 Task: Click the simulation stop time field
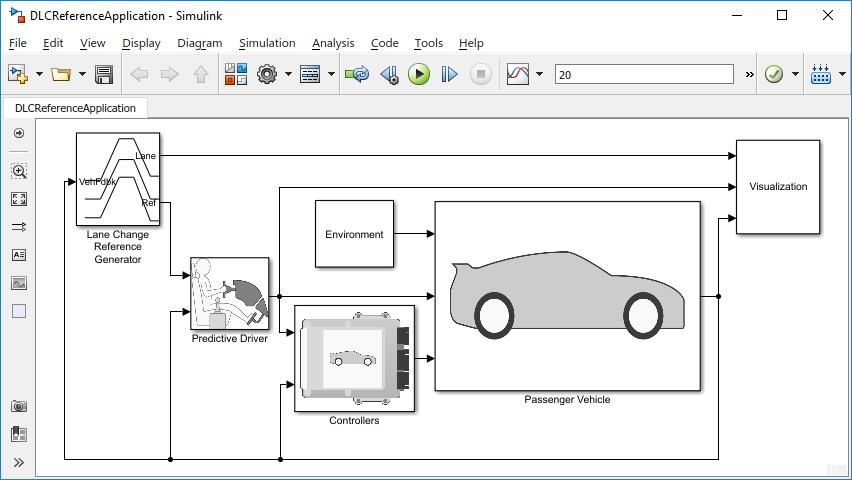coord(644,74)
